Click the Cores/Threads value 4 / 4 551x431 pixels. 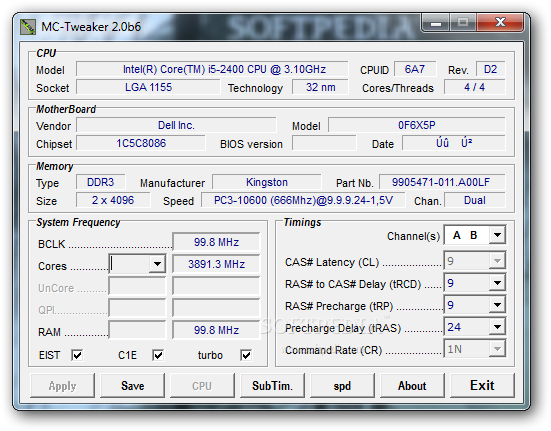coord(475,87)
